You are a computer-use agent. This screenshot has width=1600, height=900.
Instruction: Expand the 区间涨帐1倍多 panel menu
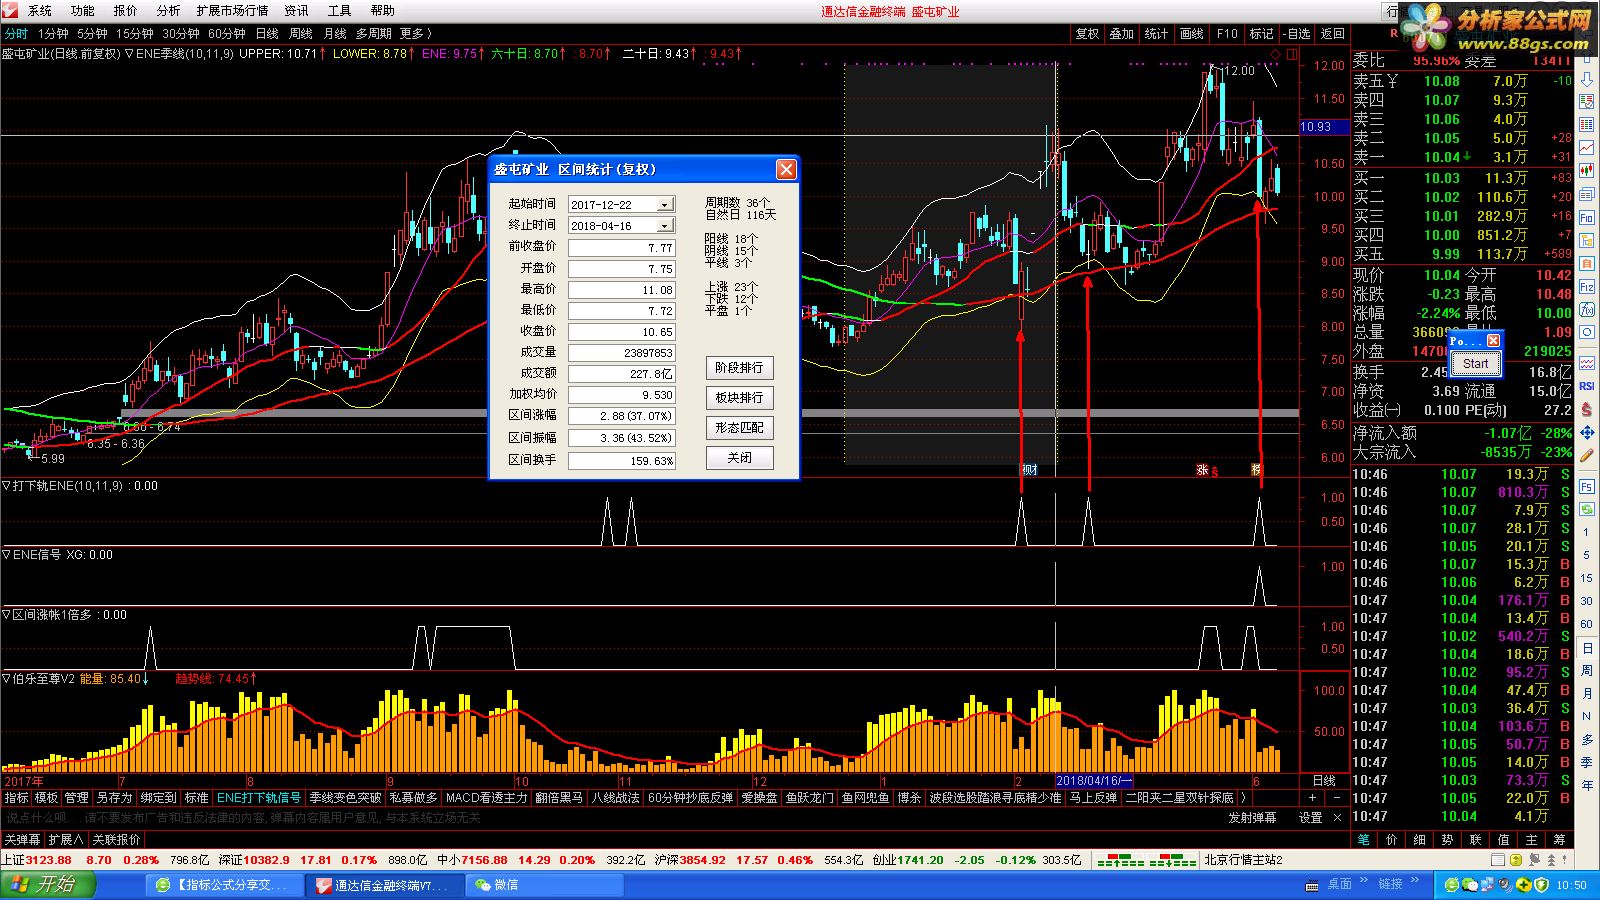tap(7, 615)
